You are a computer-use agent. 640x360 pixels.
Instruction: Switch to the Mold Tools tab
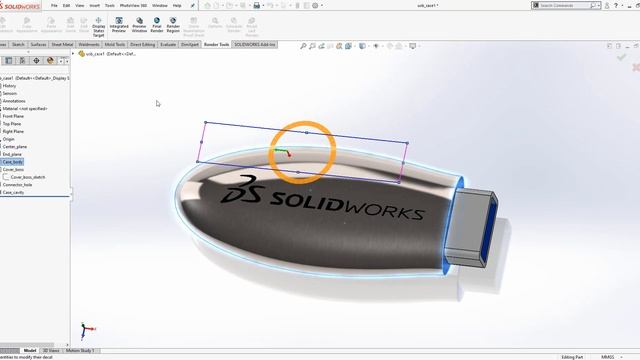click(x=115, y=44)
